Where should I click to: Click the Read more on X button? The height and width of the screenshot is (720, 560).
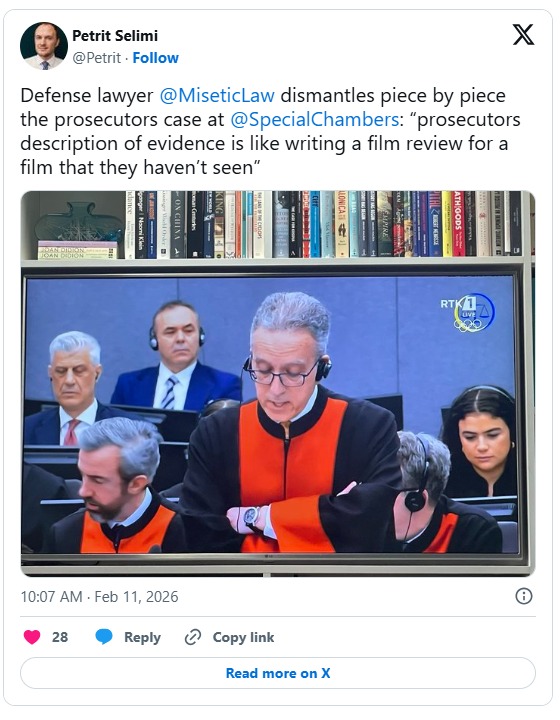pos(278,673)
